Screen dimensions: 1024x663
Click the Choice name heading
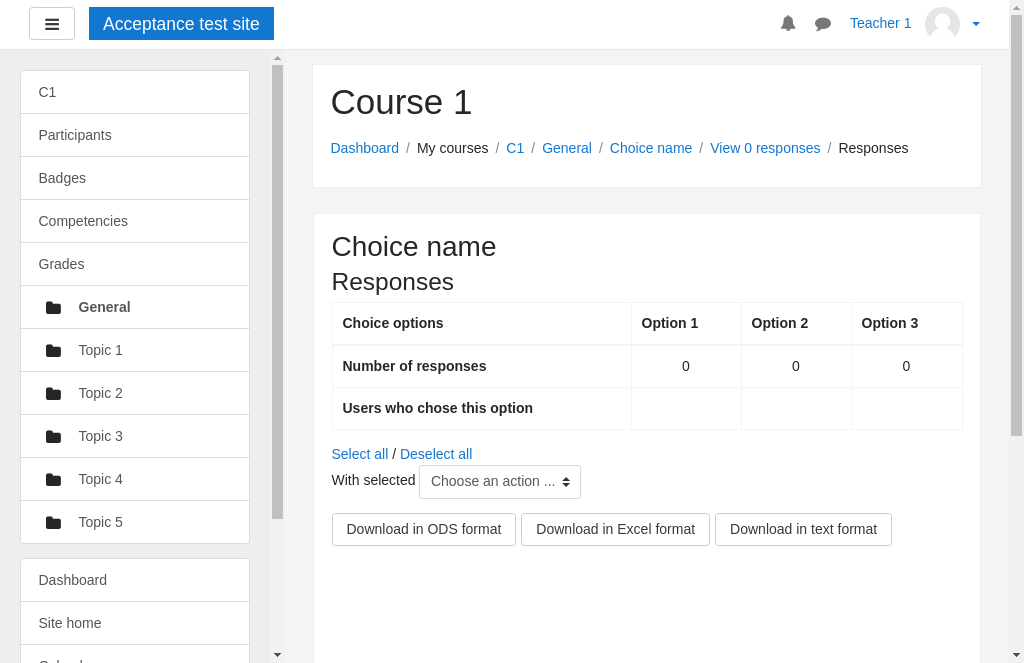pos(414,247)
